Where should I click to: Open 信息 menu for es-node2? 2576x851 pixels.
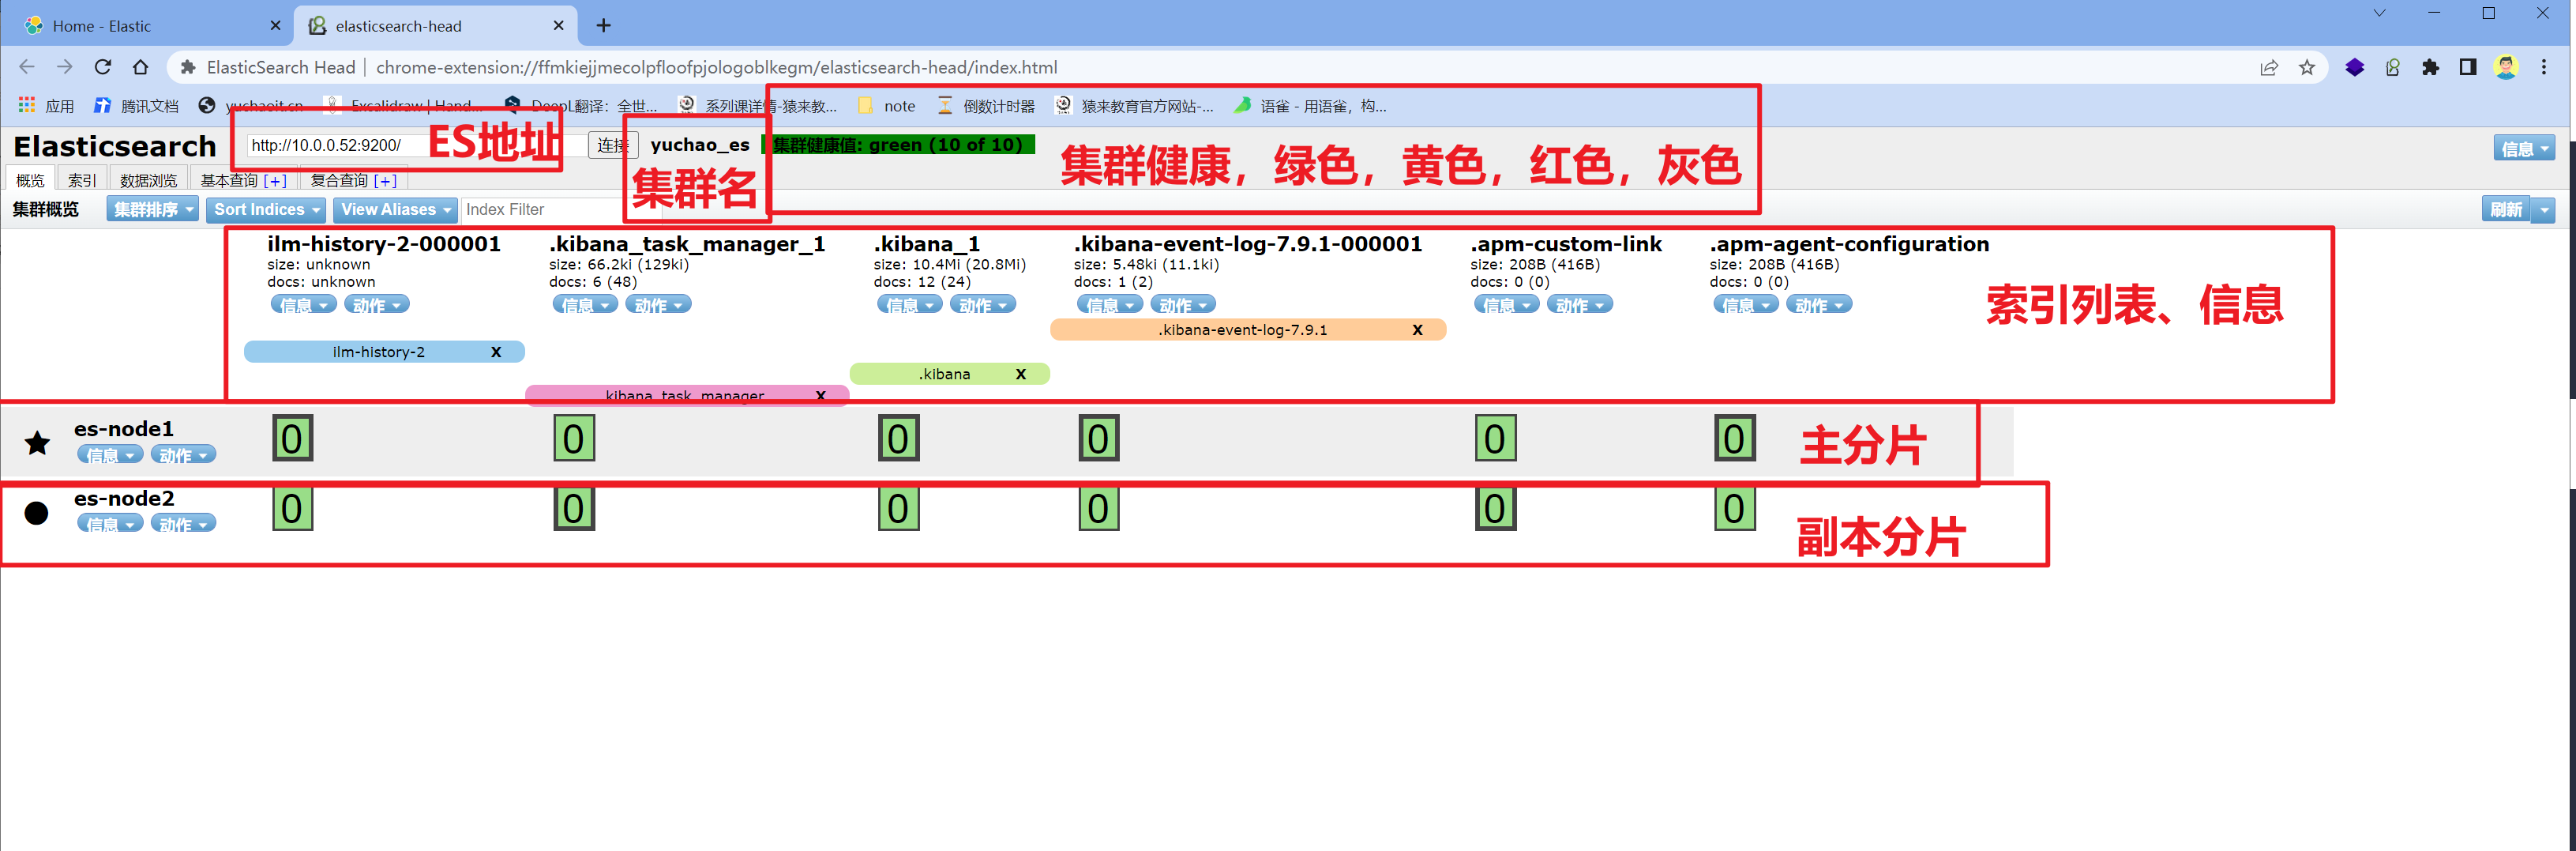(109, 524)
